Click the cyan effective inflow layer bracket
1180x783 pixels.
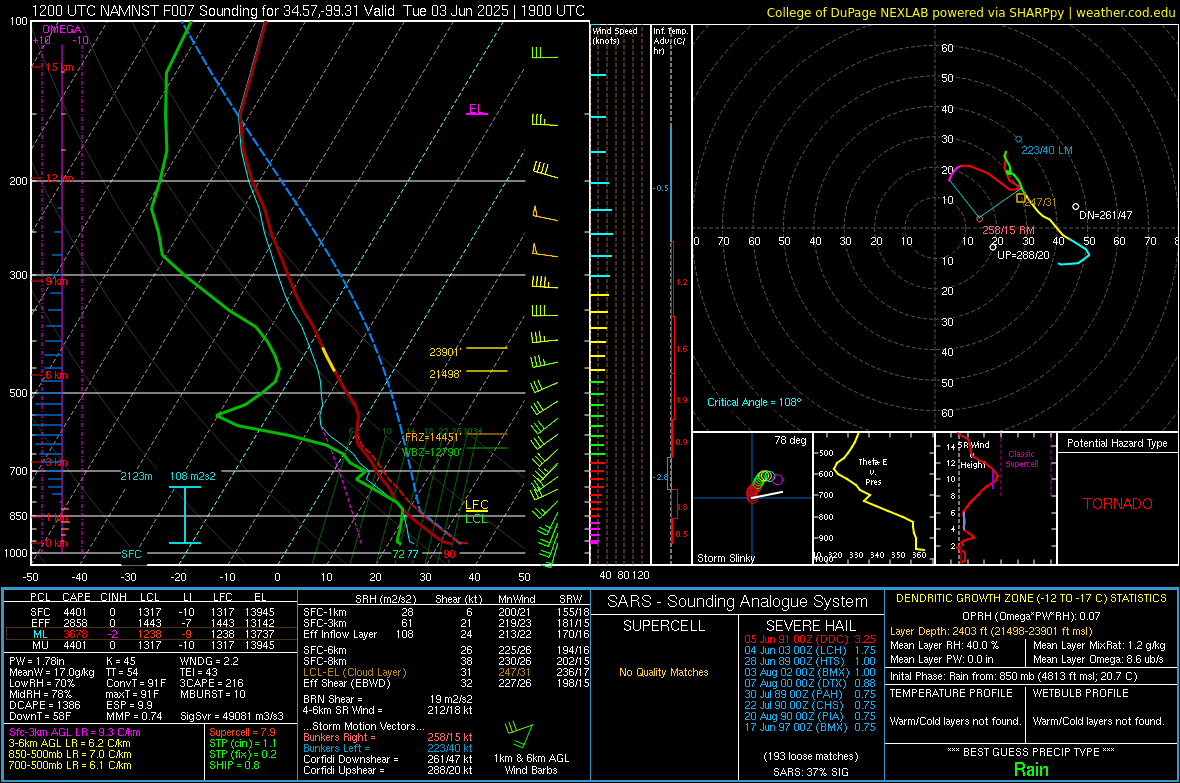185,515
